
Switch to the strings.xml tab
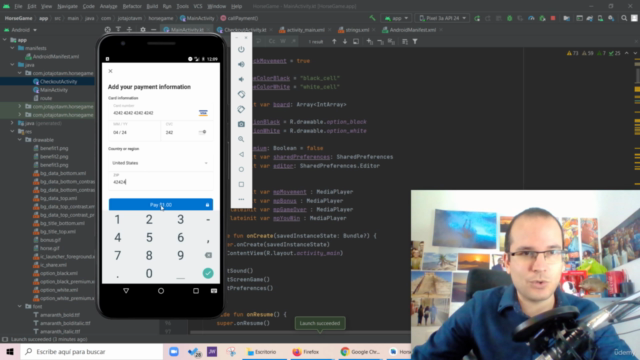click(357, 30)
